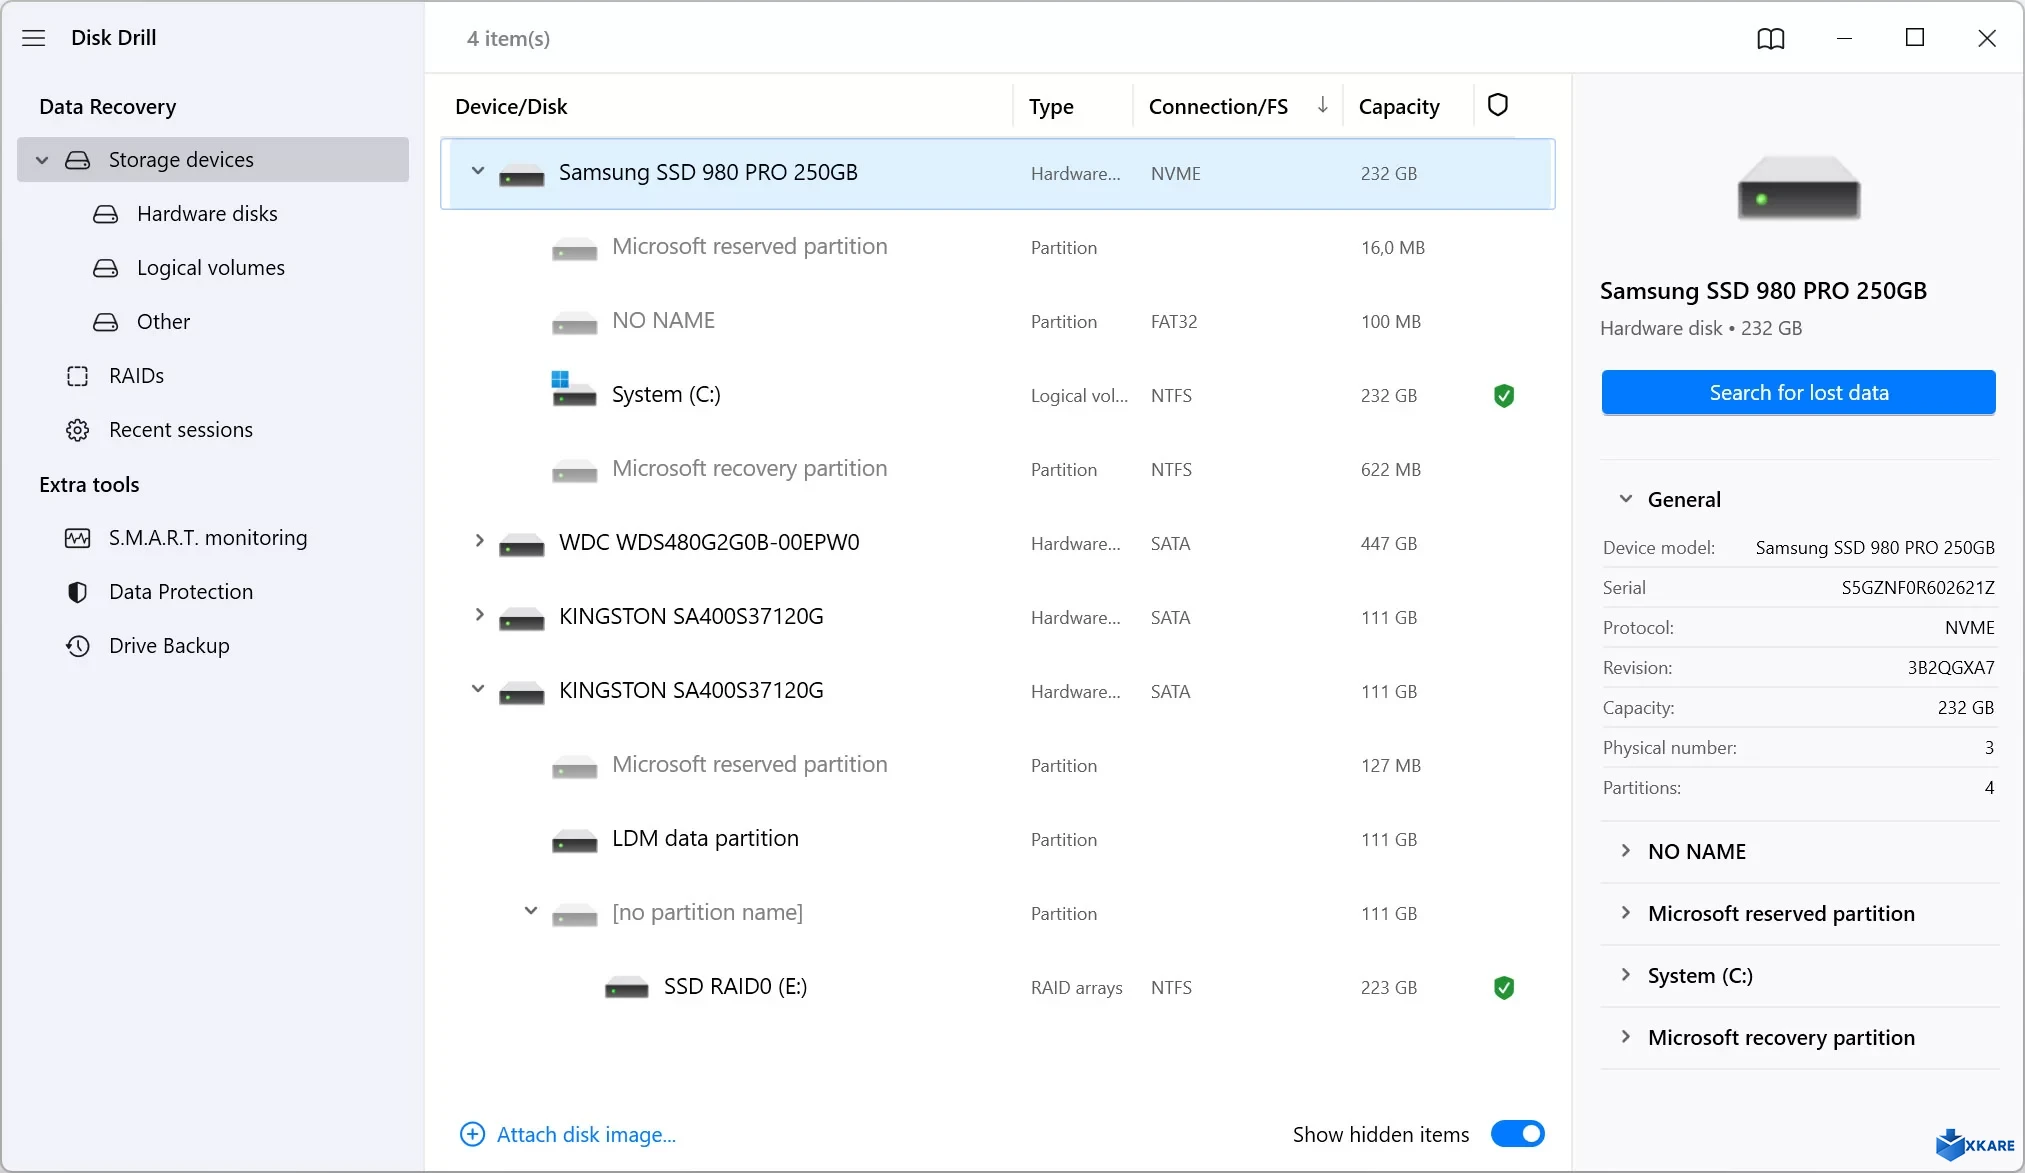Open S.M.A.R.T. monitoring tool
Image resolution: width=2025 pixels, height=1173 pixels.
(x=213, y=538)
